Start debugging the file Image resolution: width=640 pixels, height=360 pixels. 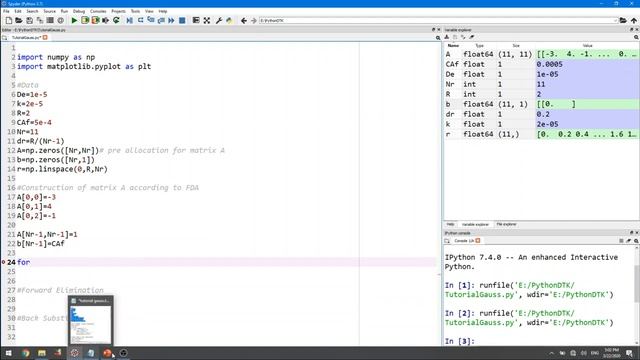[129, 20]
